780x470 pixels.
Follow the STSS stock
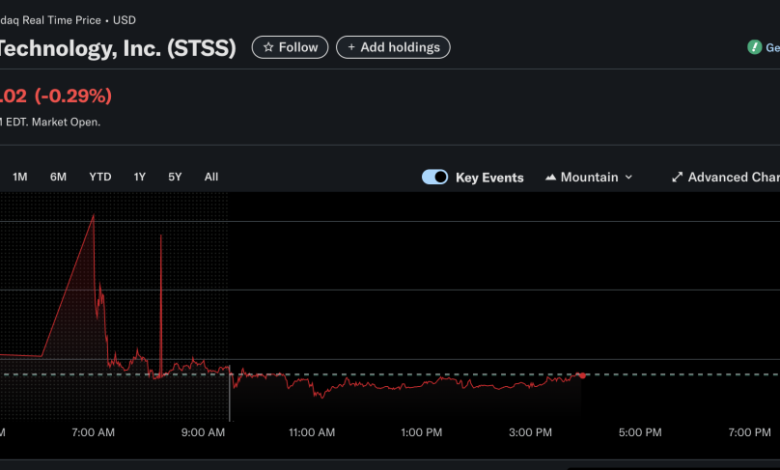[290, 47]
